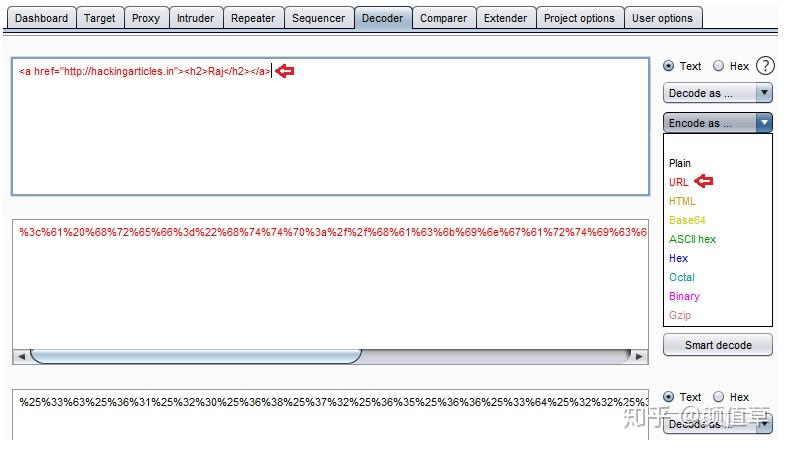
Task: Open the Intruder tab
Action: tap(195, 18)
